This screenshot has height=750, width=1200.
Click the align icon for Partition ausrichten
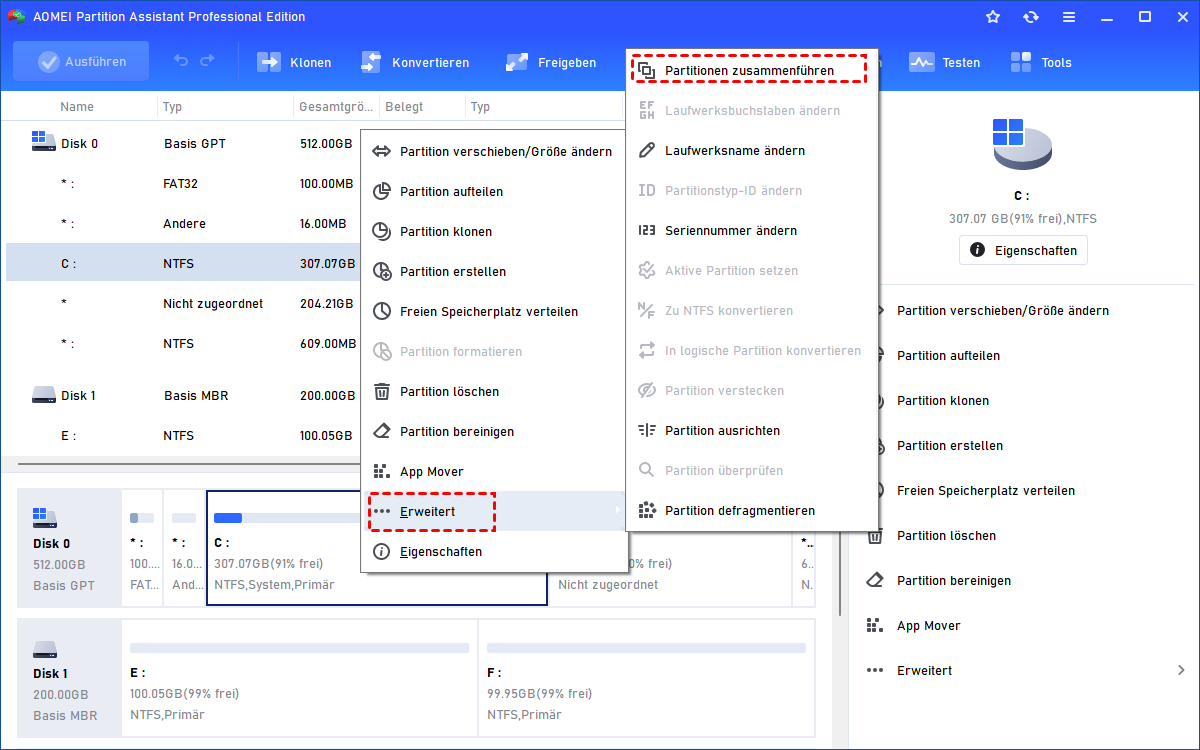tap(647, 430)
